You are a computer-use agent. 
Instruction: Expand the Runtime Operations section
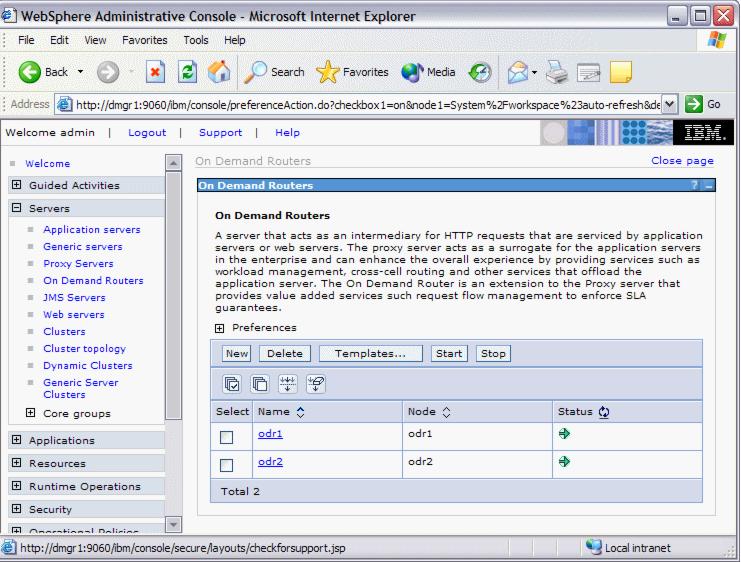[x=17, y=485]
